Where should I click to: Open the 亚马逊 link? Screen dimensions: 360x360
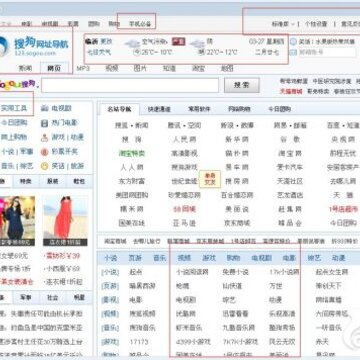185,223
